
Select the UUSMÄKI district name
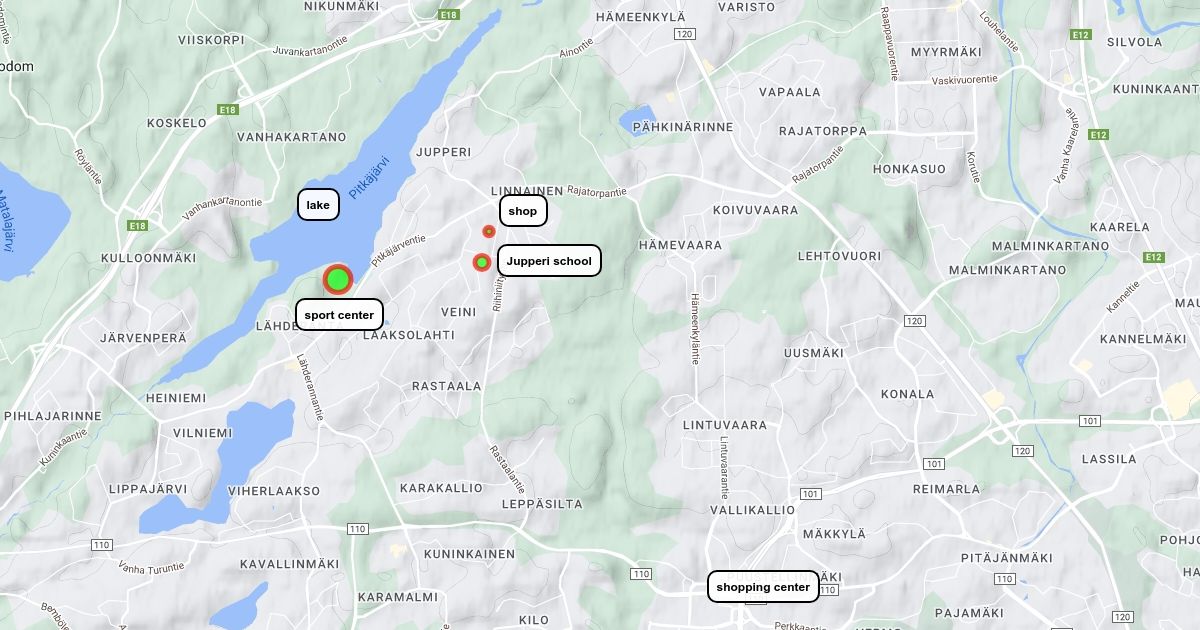[x=814, y=353]
